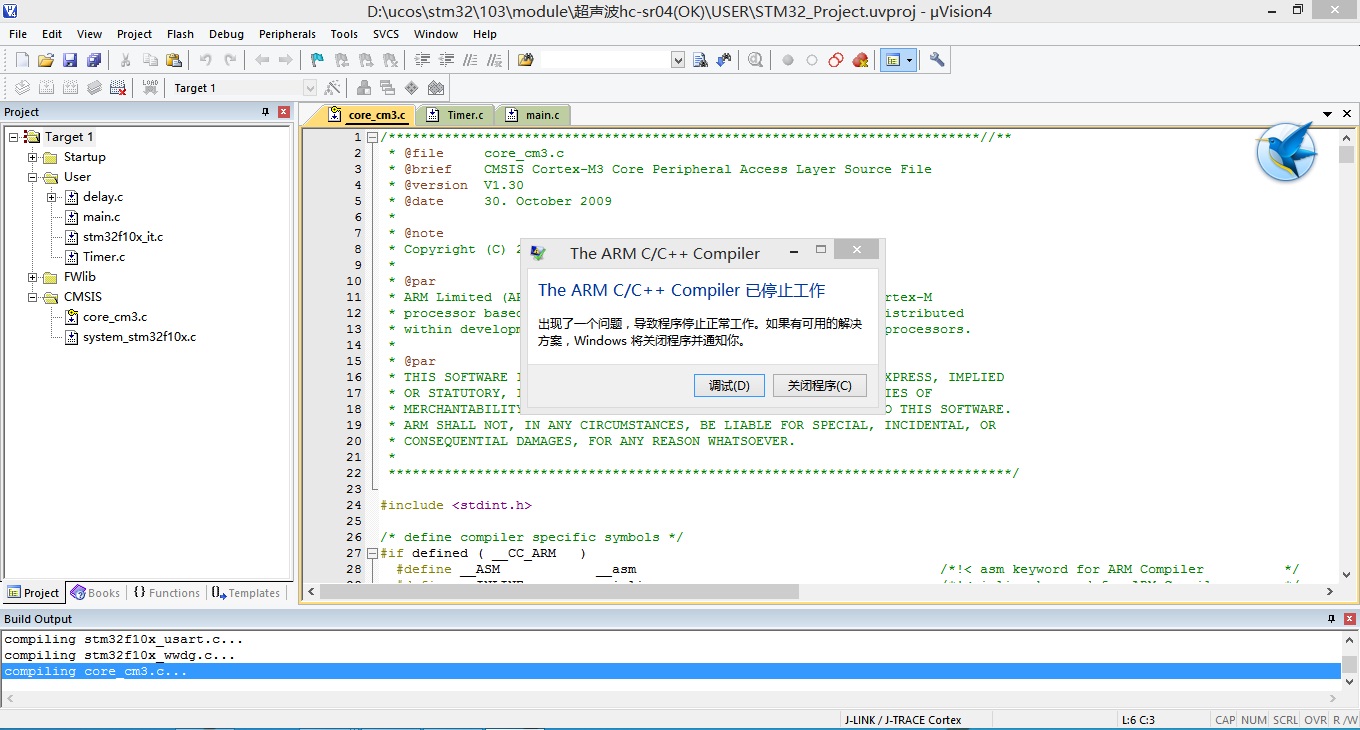Click the 调试(D) debug button in dialog

[729, 385]
